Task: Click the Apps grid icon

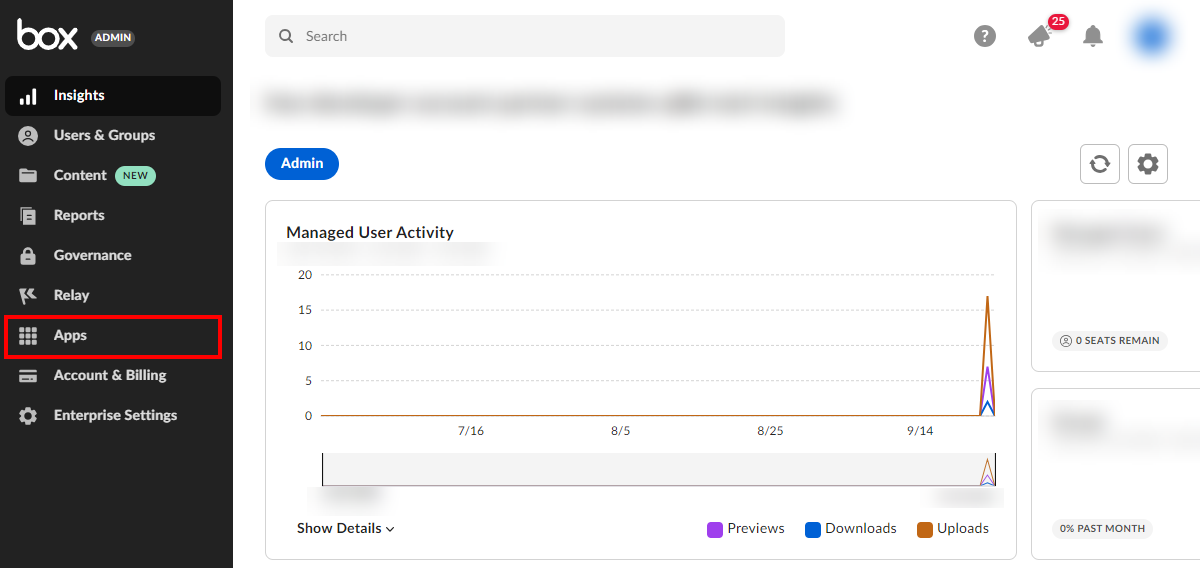Action: pos(28,336)
